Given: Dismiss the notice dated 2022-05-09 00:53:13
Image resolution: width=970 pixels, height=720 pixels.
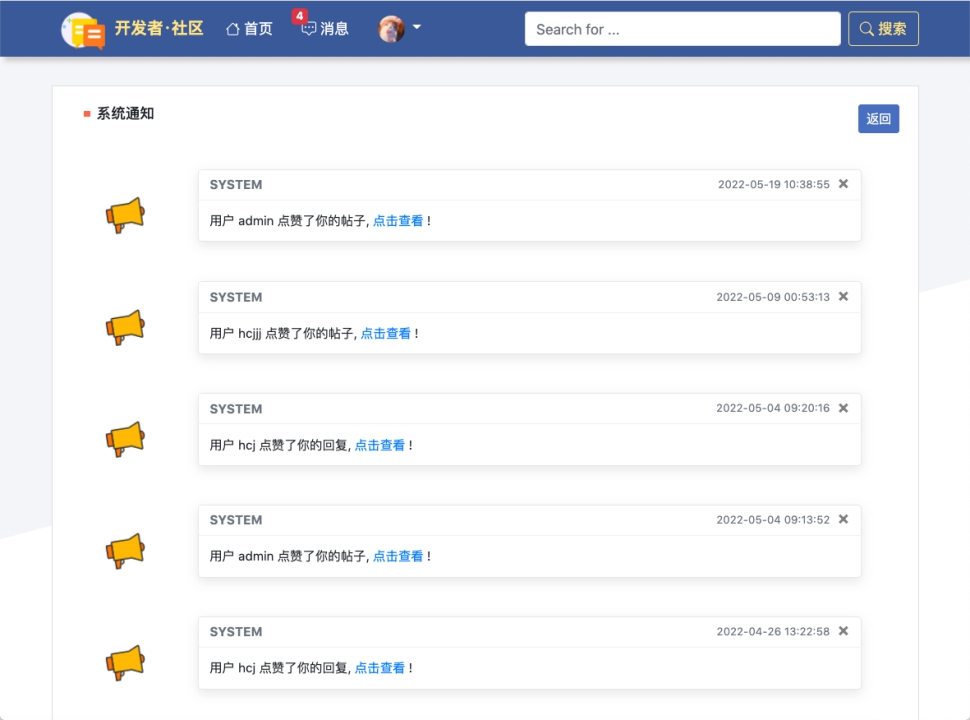Looking at the screenshot, I should click(x=843, y=296).
